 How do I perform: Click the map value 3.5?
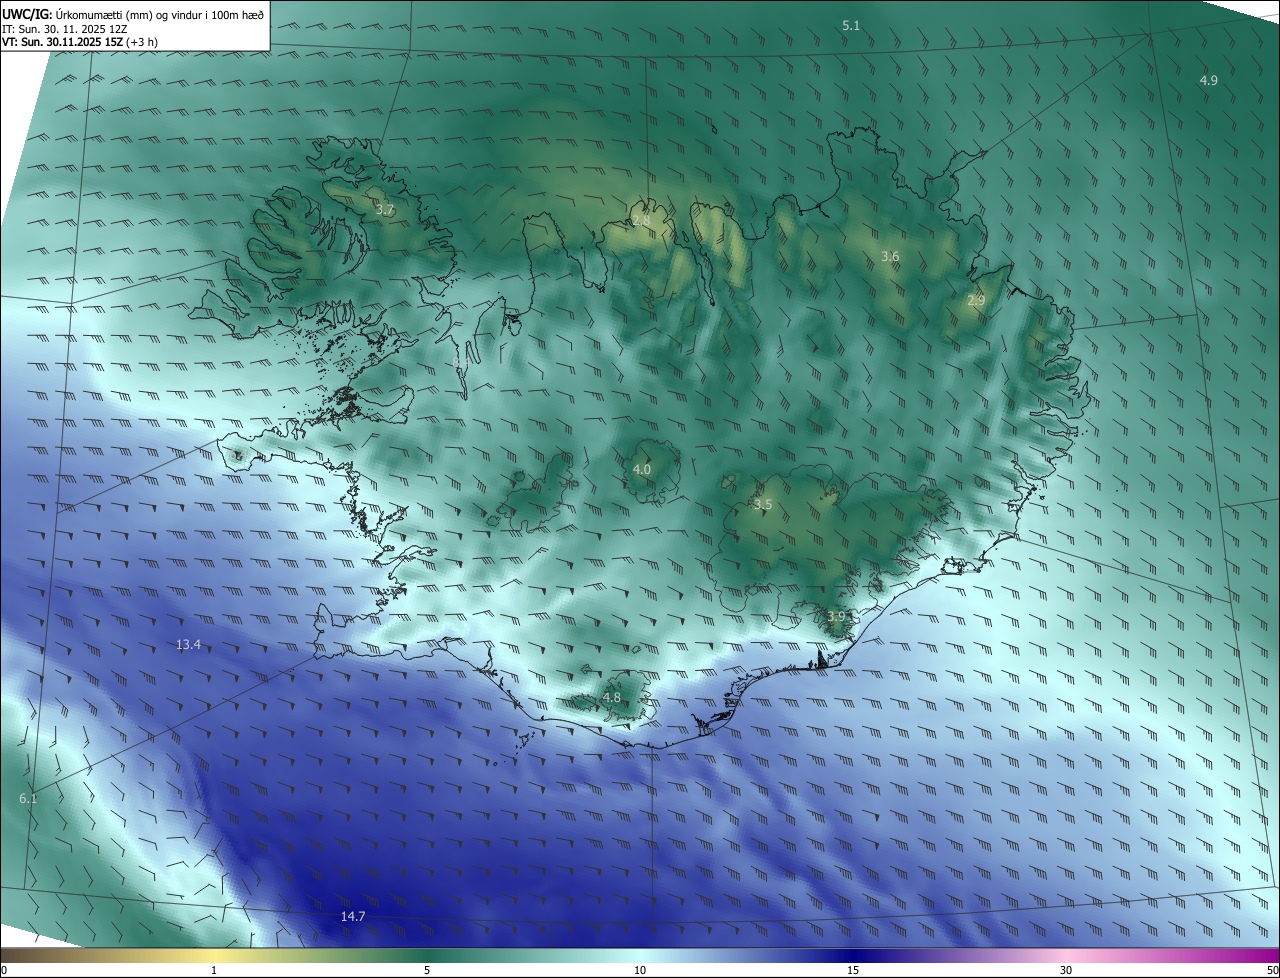[763, 505]
